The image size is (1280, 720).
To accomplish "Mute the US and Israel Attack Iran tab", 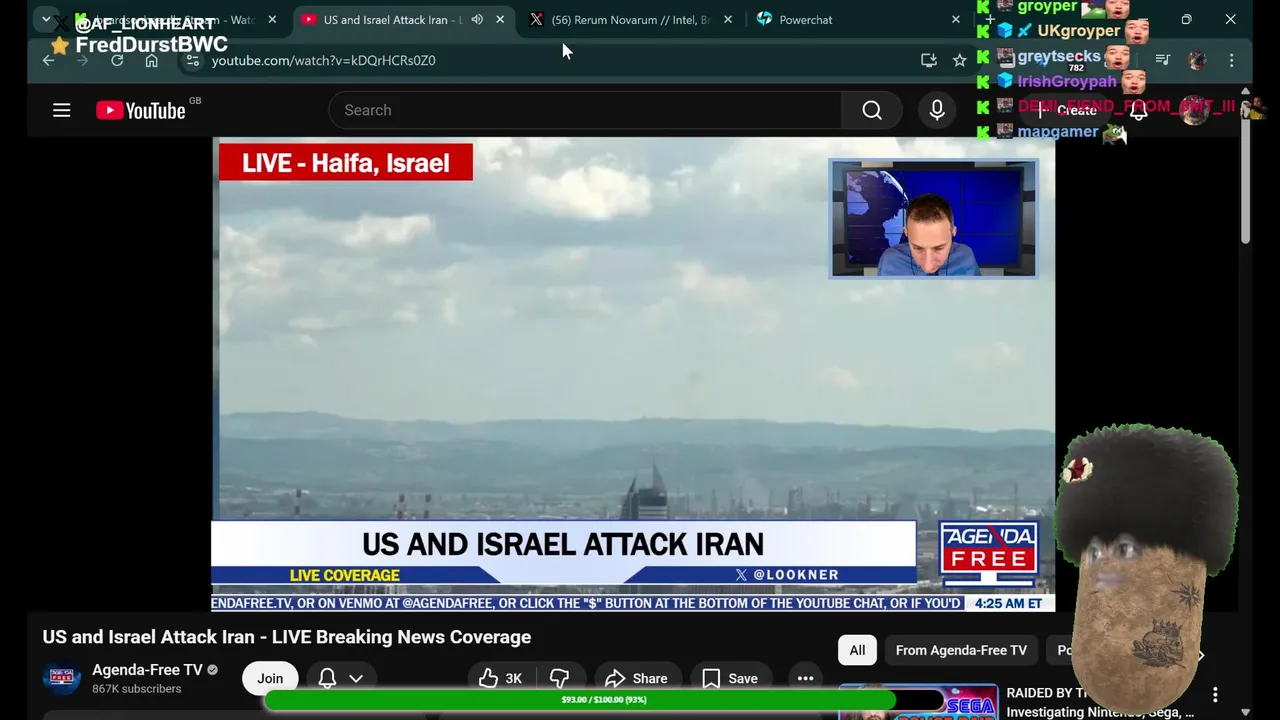I will pyautogui.click(x=477, y=19).
